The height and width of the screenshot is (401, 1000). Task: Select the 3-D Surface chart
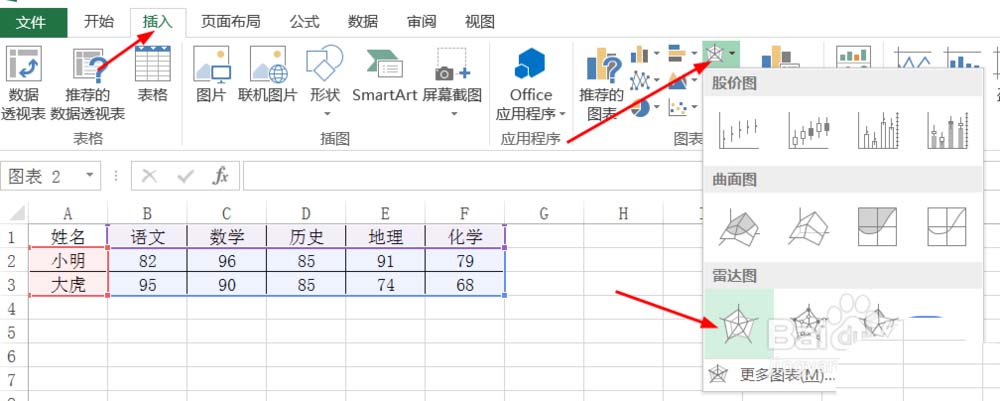pyautogui.click(x=739, y=227)
